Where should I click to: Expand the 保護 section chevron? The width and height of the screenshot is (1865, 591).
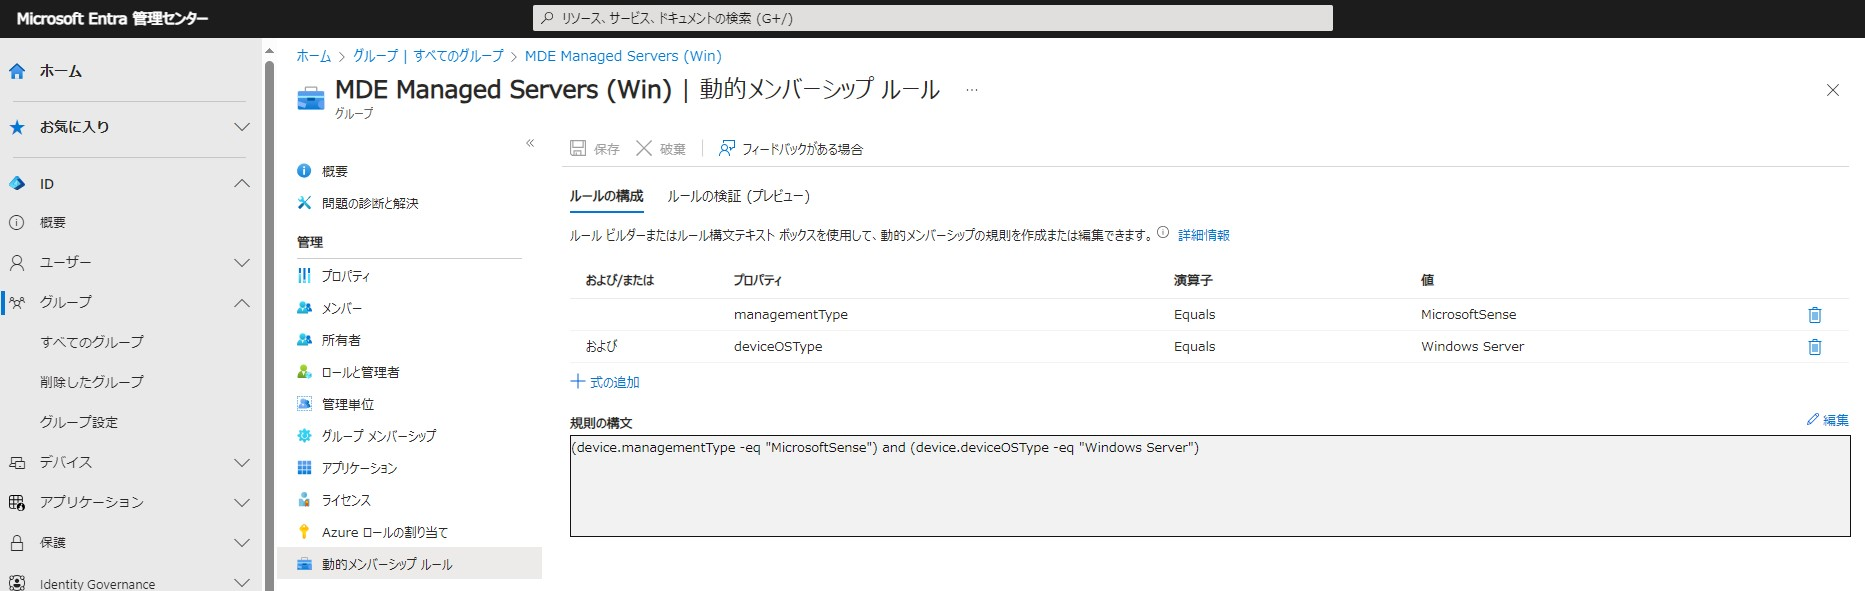click(x=242, y=543)
